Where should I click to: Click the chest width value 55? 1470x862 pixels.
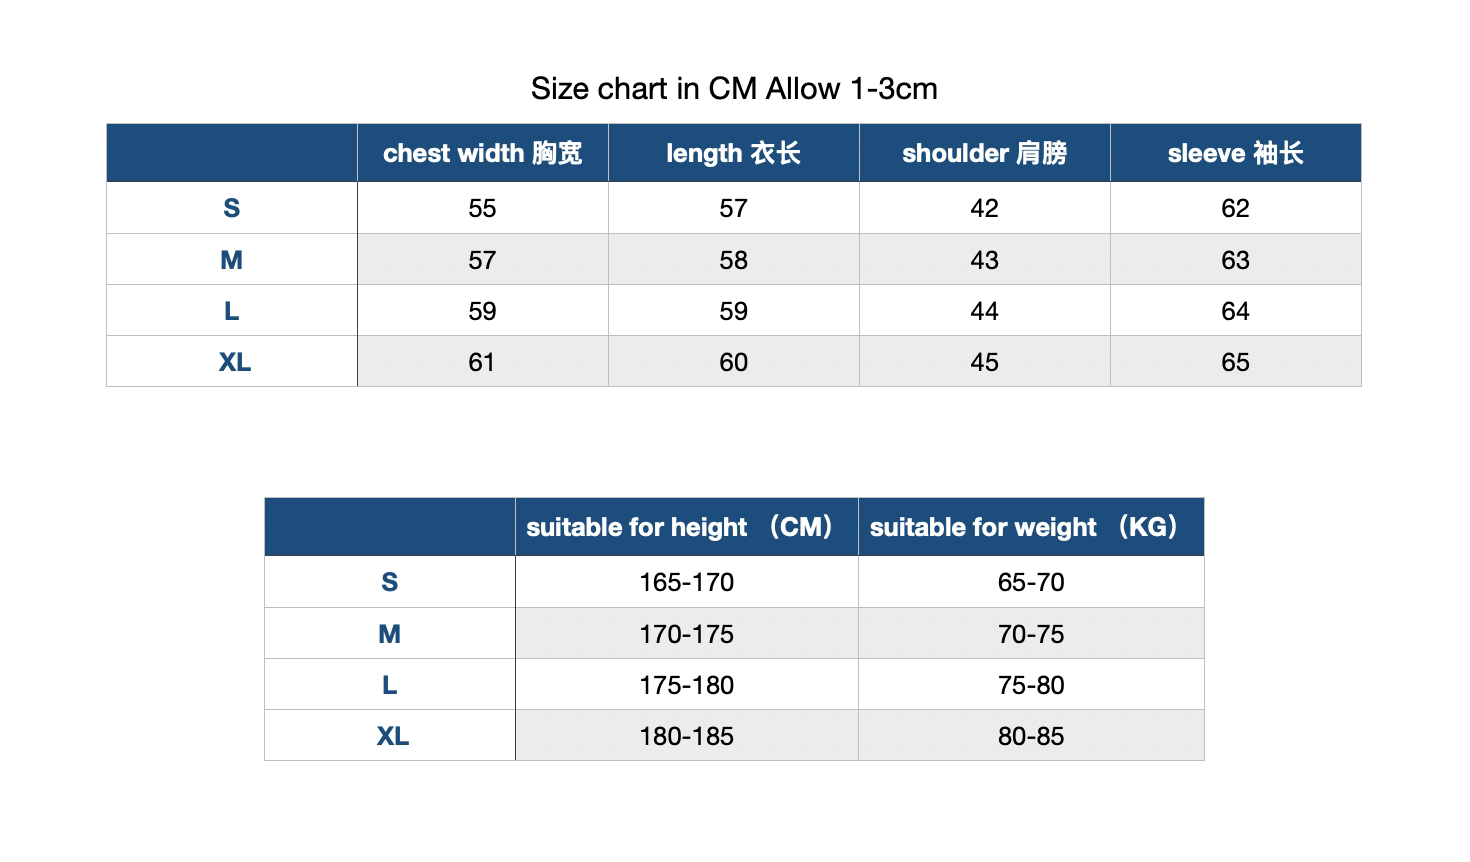tap(482, 208)
